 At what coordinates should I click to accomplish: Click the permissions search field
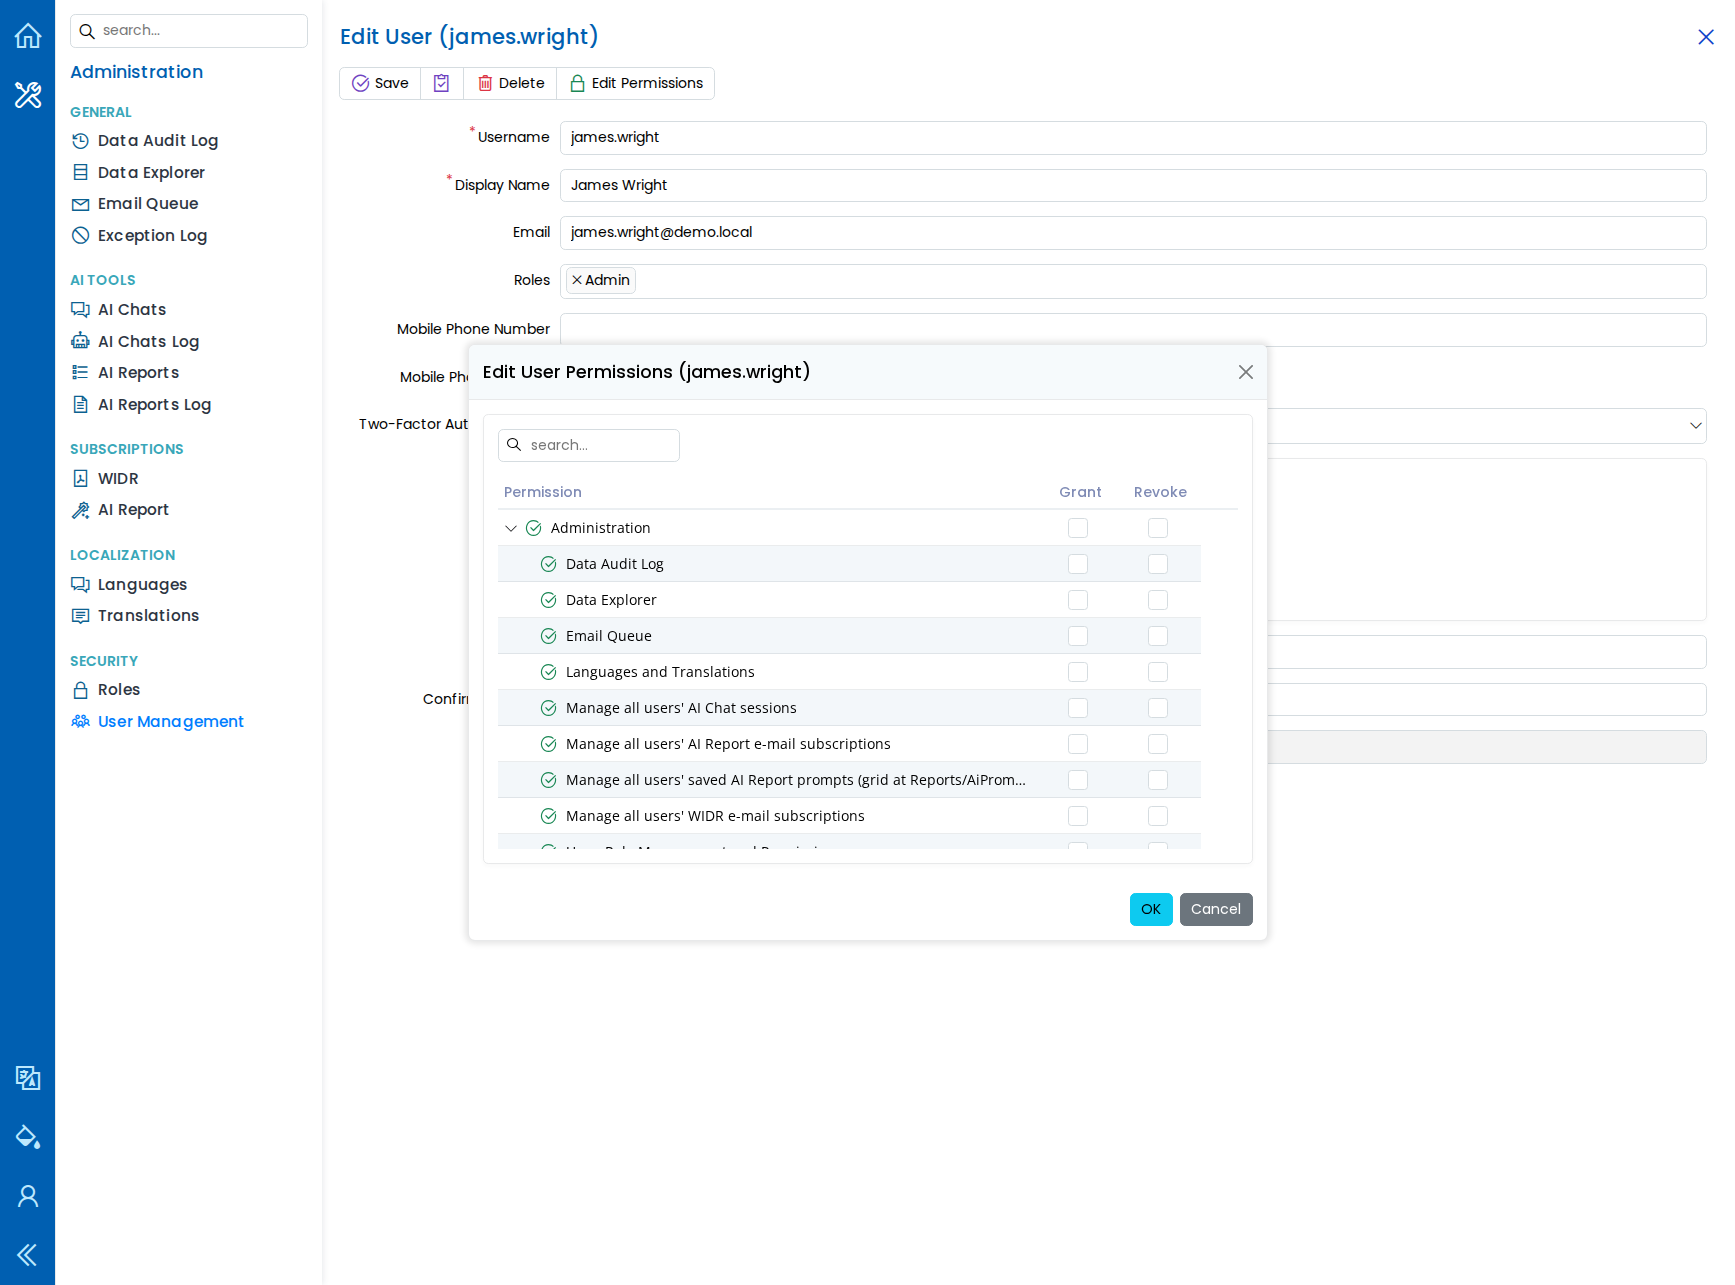(589, 445)
